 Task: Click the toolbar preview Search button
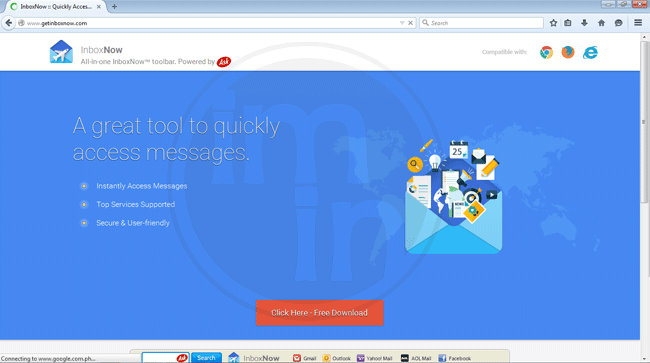point(206,358)
